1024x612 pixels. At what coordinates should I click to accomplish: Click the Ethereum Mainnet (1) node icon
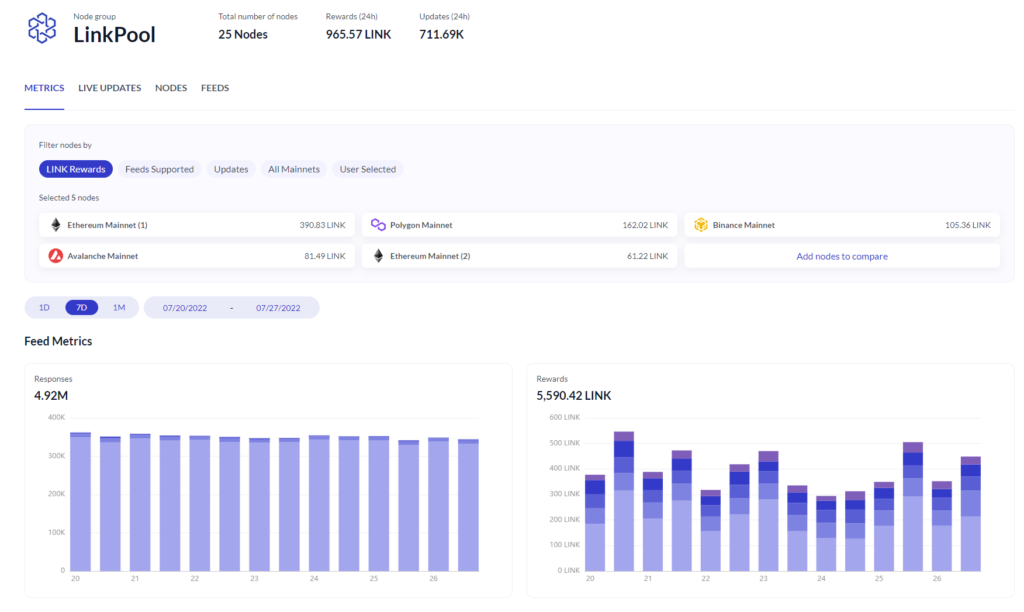pyautogui.click(x=57, y=224)
